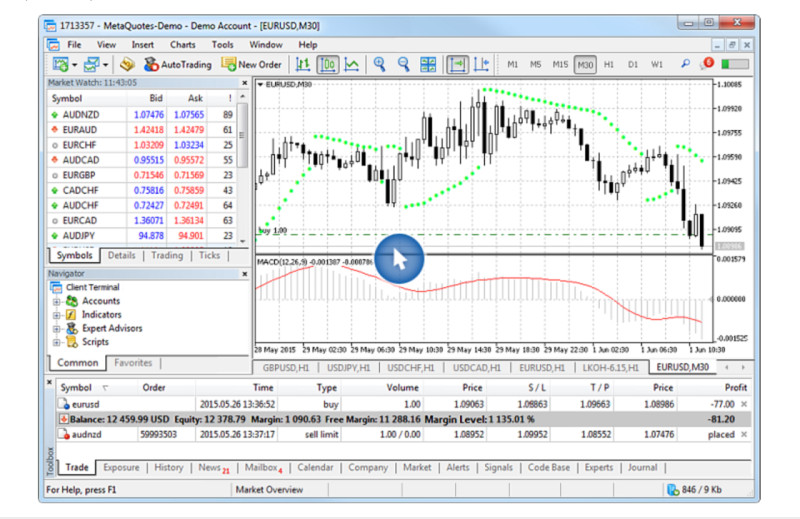
Task: Switch to Ticks tab in Market Watch
Action: pyautogui.click(x=209, y=255)
